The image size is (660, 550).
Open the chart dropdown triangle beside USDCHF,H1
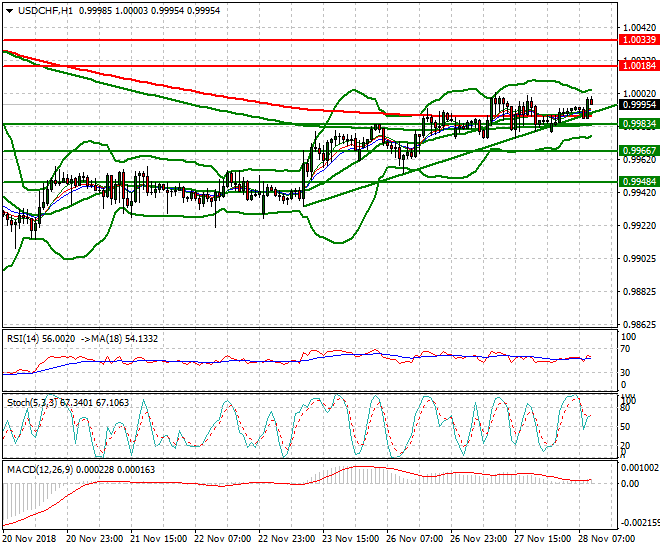coord(10,11)
